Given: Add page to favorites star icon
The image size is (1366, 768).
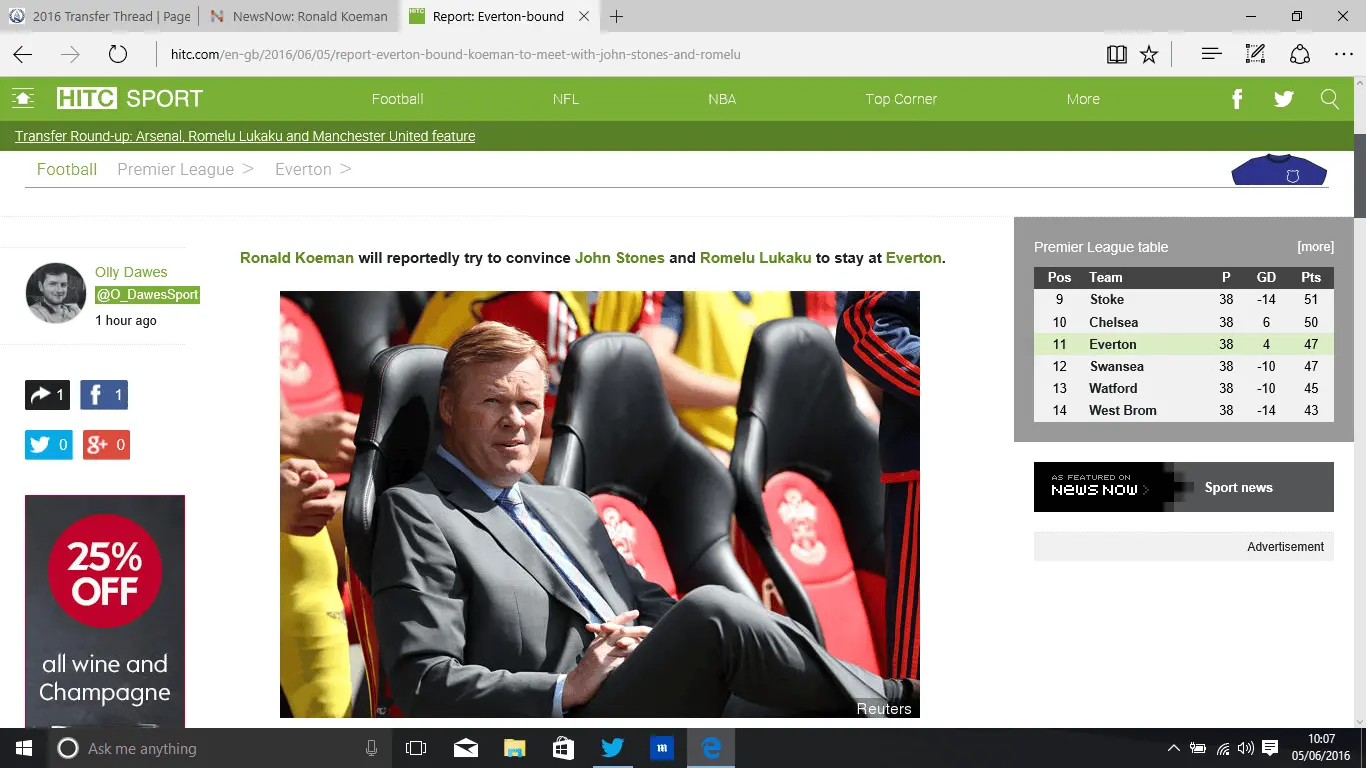Looking at the screenshot, I should click(1149, 54).
